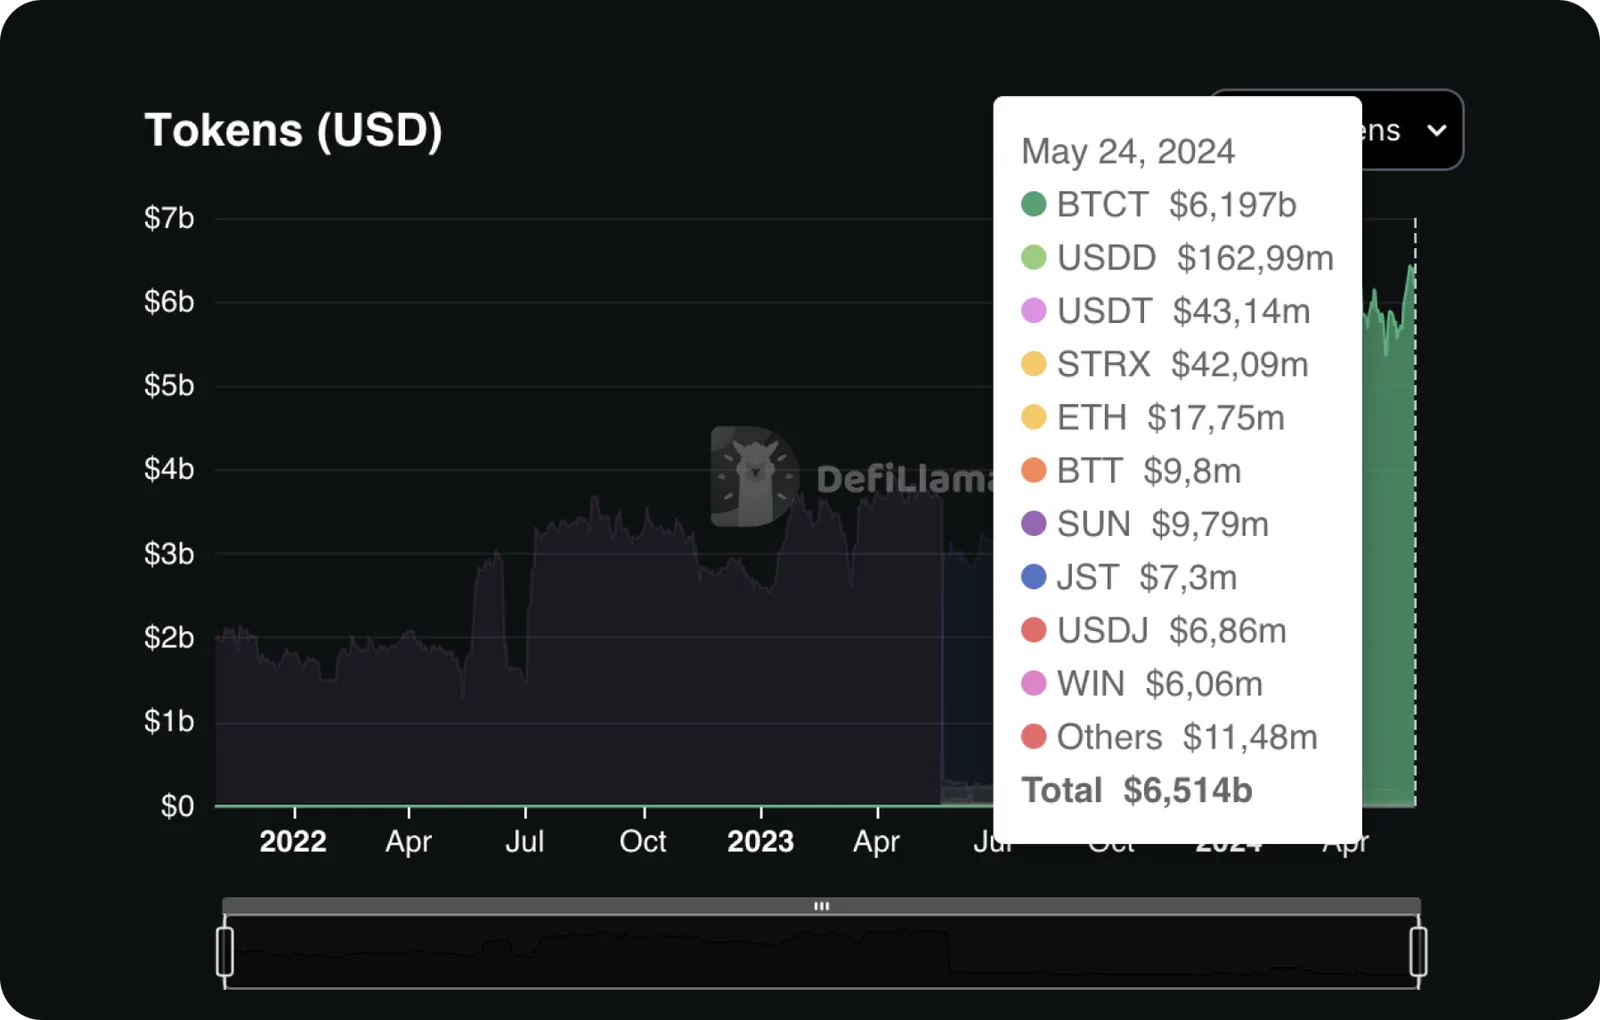Click the ETH value $17,75m
Image resolution: width=1600 pixels, height=1020 pixels.
pos(1216,417)
